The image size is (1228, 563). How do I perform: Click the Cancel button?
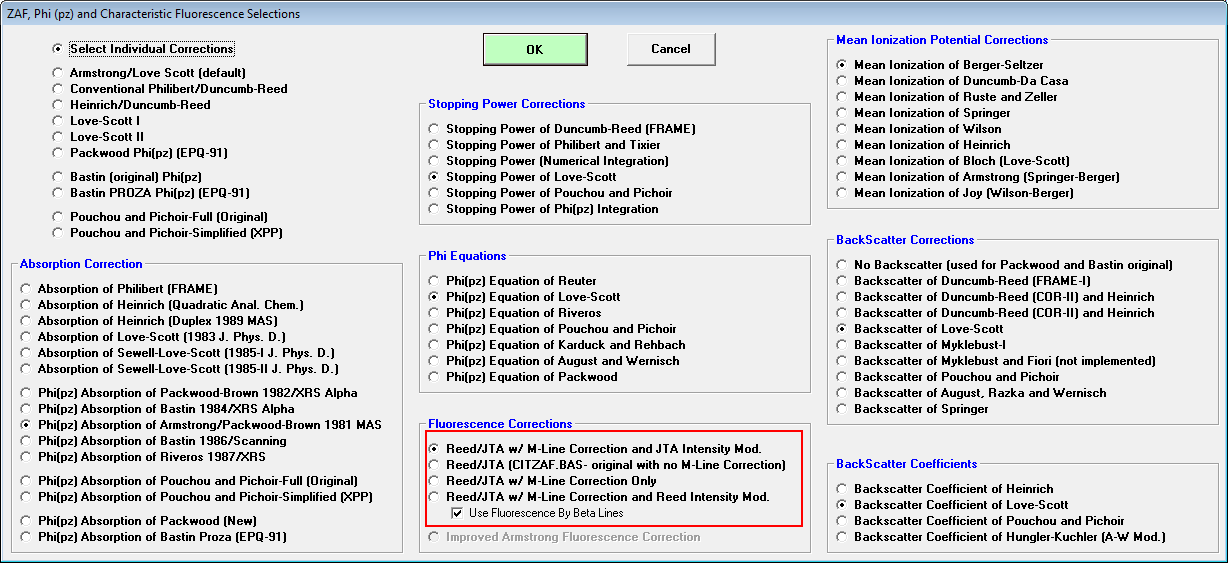click(x=670, y=49)
